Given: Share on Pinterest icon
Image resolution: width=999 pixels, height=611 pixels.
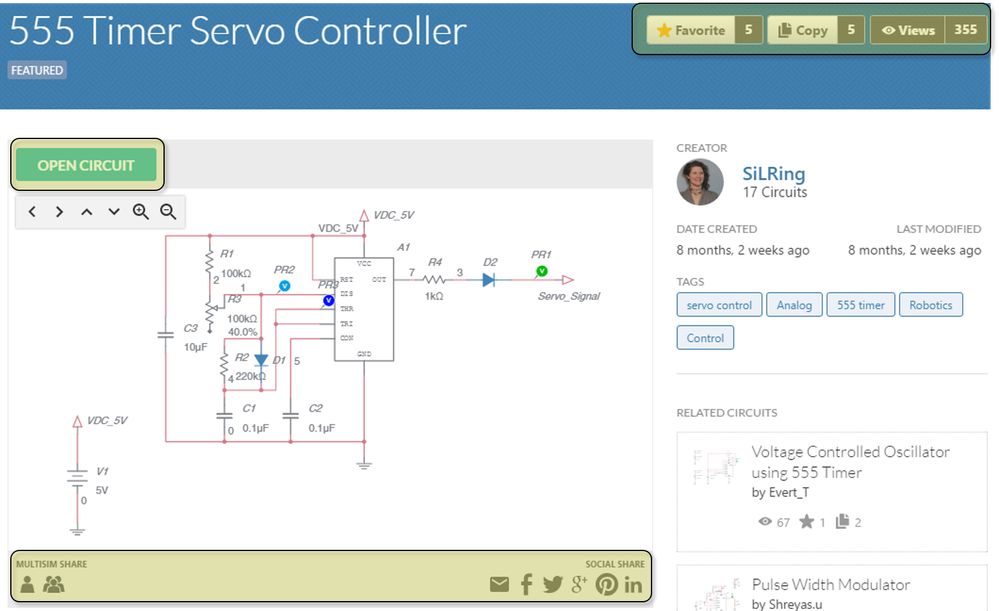Looking at the screenshot, I should (607, 584).
